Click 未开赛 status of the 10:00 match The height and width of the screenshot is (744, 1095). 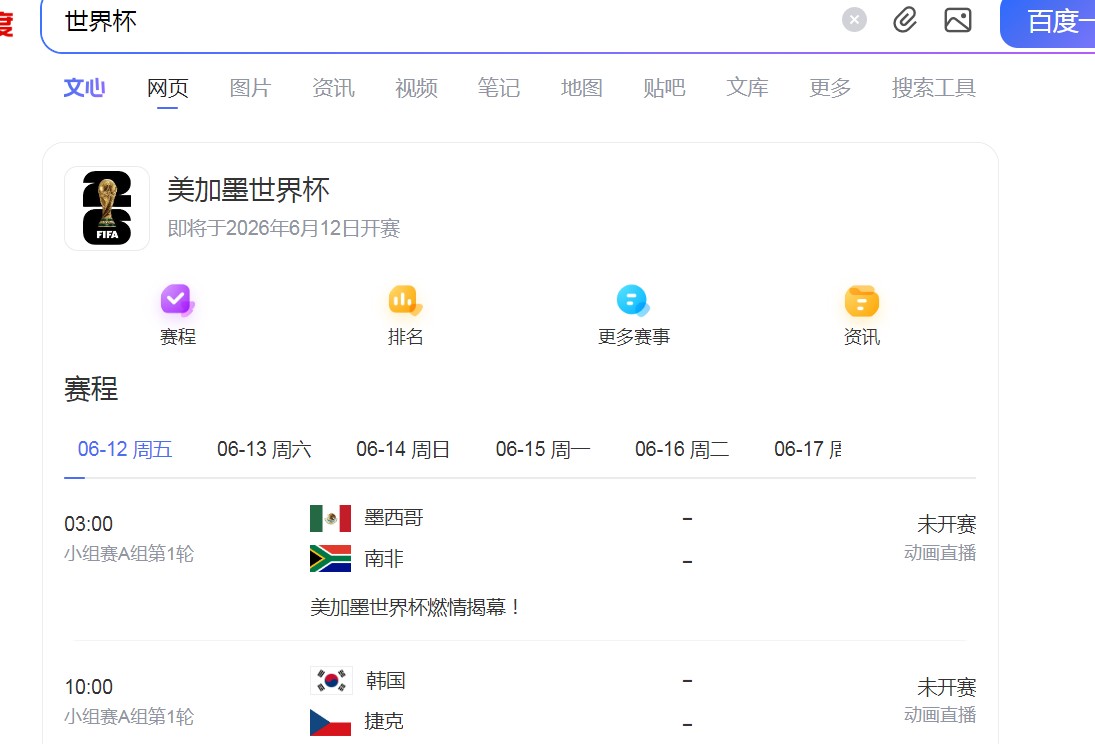(x=946, y=687)
